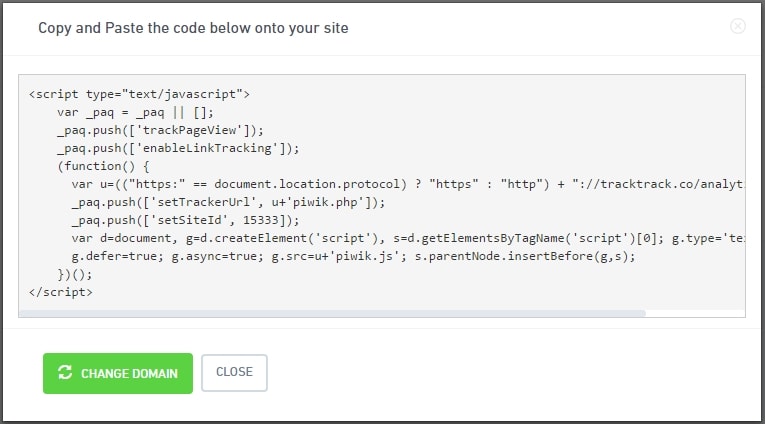765x424 pixels.
Task: Click the closing '</script>' tag line
Action: [x=60, y=292]
